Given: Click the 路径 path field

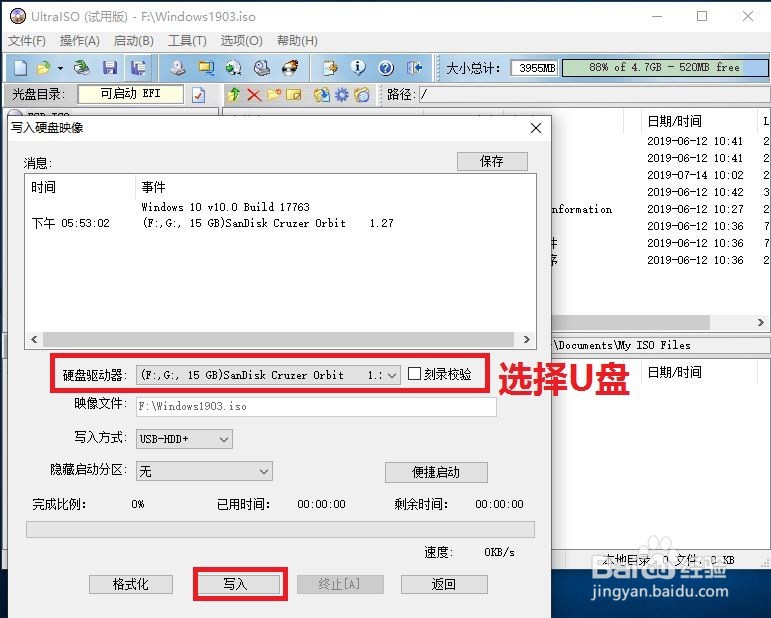Looking at the screenshot, I should click(x=594, y=94).
